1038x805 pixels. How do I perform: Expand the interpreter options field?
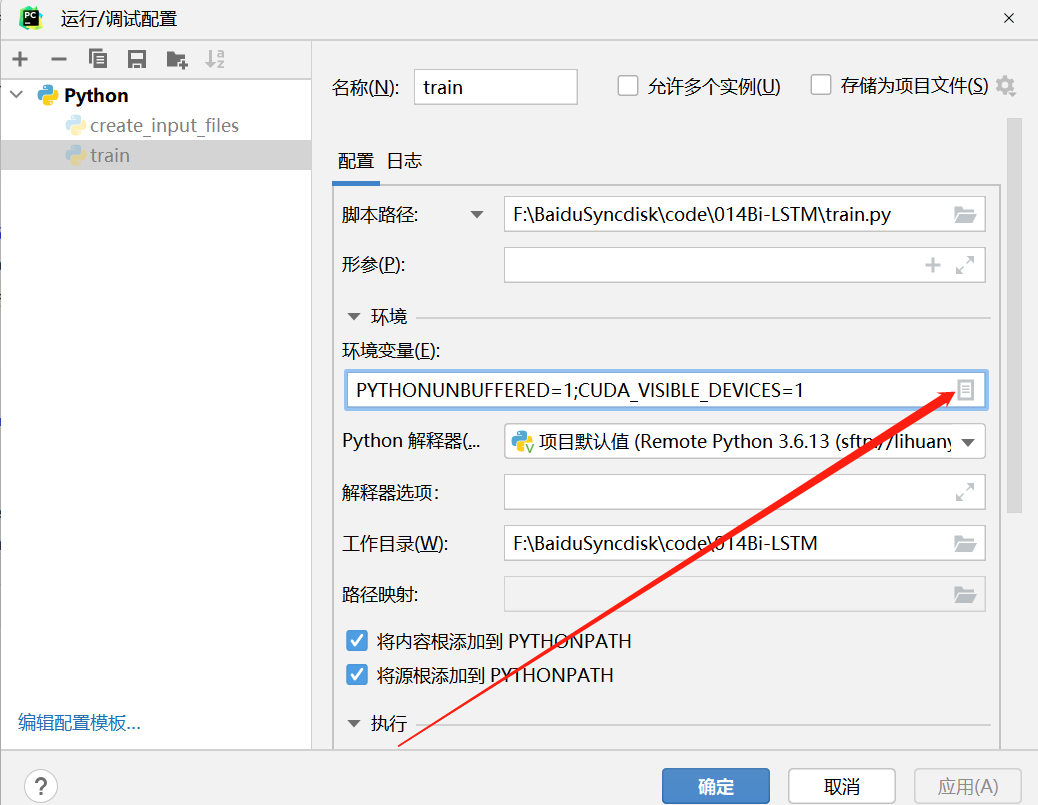pos(965,492)
